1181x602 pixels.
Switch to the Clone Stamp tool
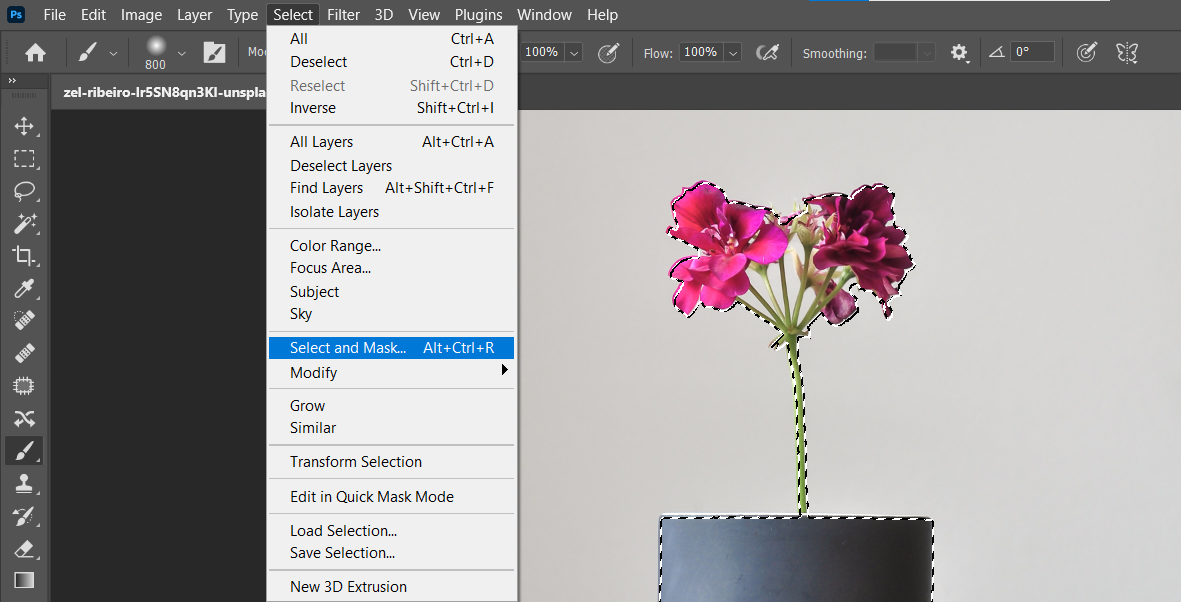pyautogui.click(x=24, y=483)
